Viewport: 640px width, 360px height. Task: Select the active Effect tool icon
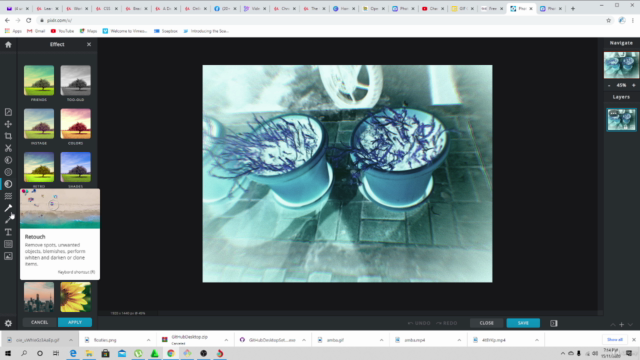pos(8,184)
